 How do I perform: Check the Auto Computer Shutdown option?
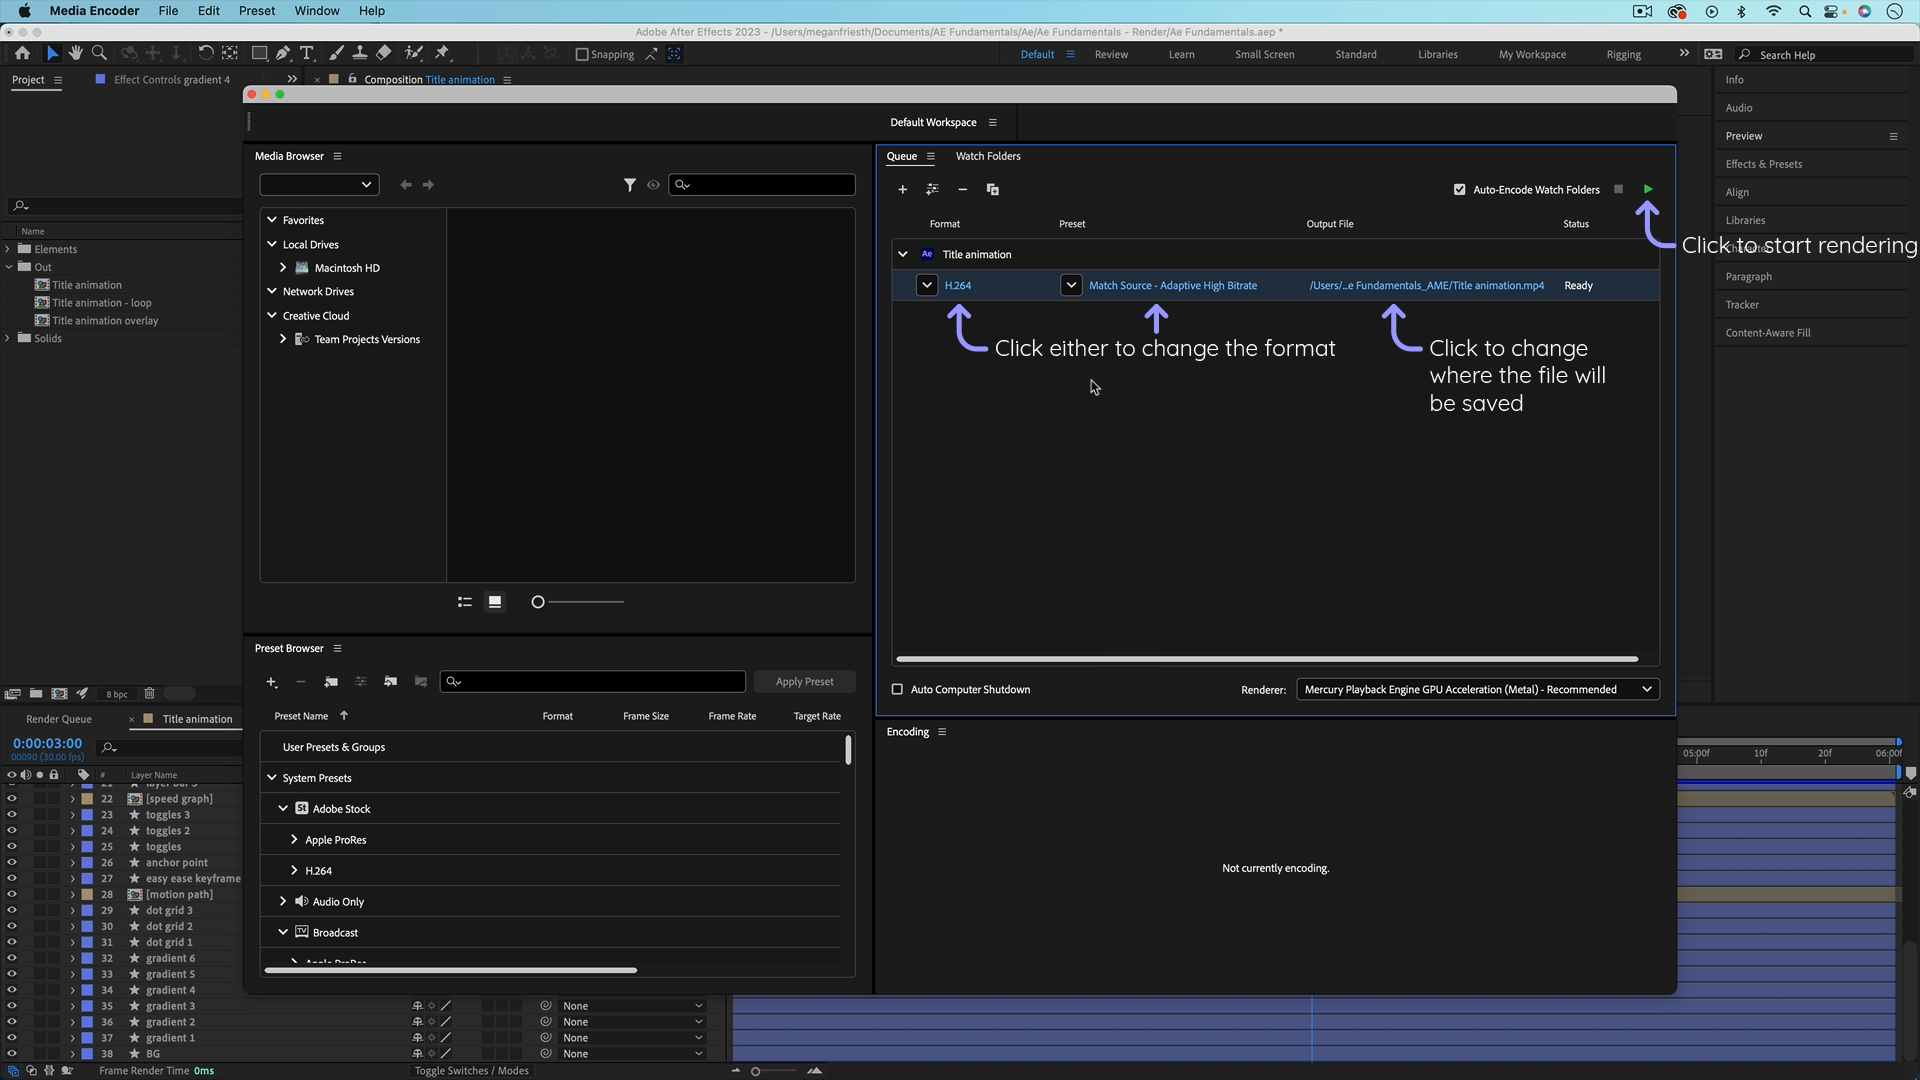[x=898, y=689]
